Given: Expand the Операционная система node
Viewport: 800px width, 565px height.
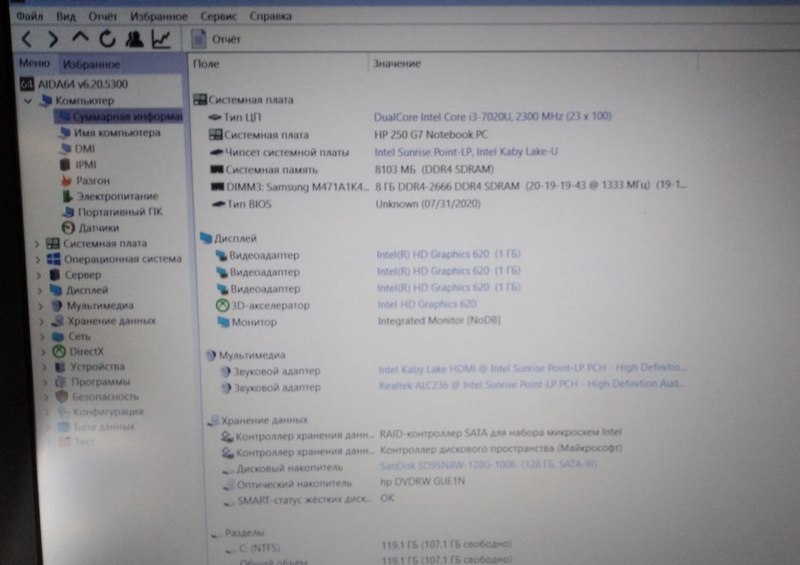Looking at the screenshot, I should point(38,259).
